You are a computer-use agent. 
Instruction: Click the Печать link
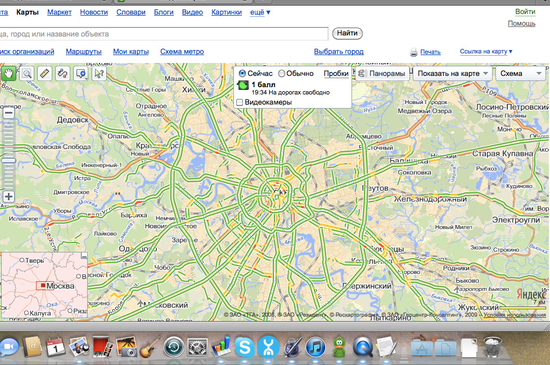(430, 52)
